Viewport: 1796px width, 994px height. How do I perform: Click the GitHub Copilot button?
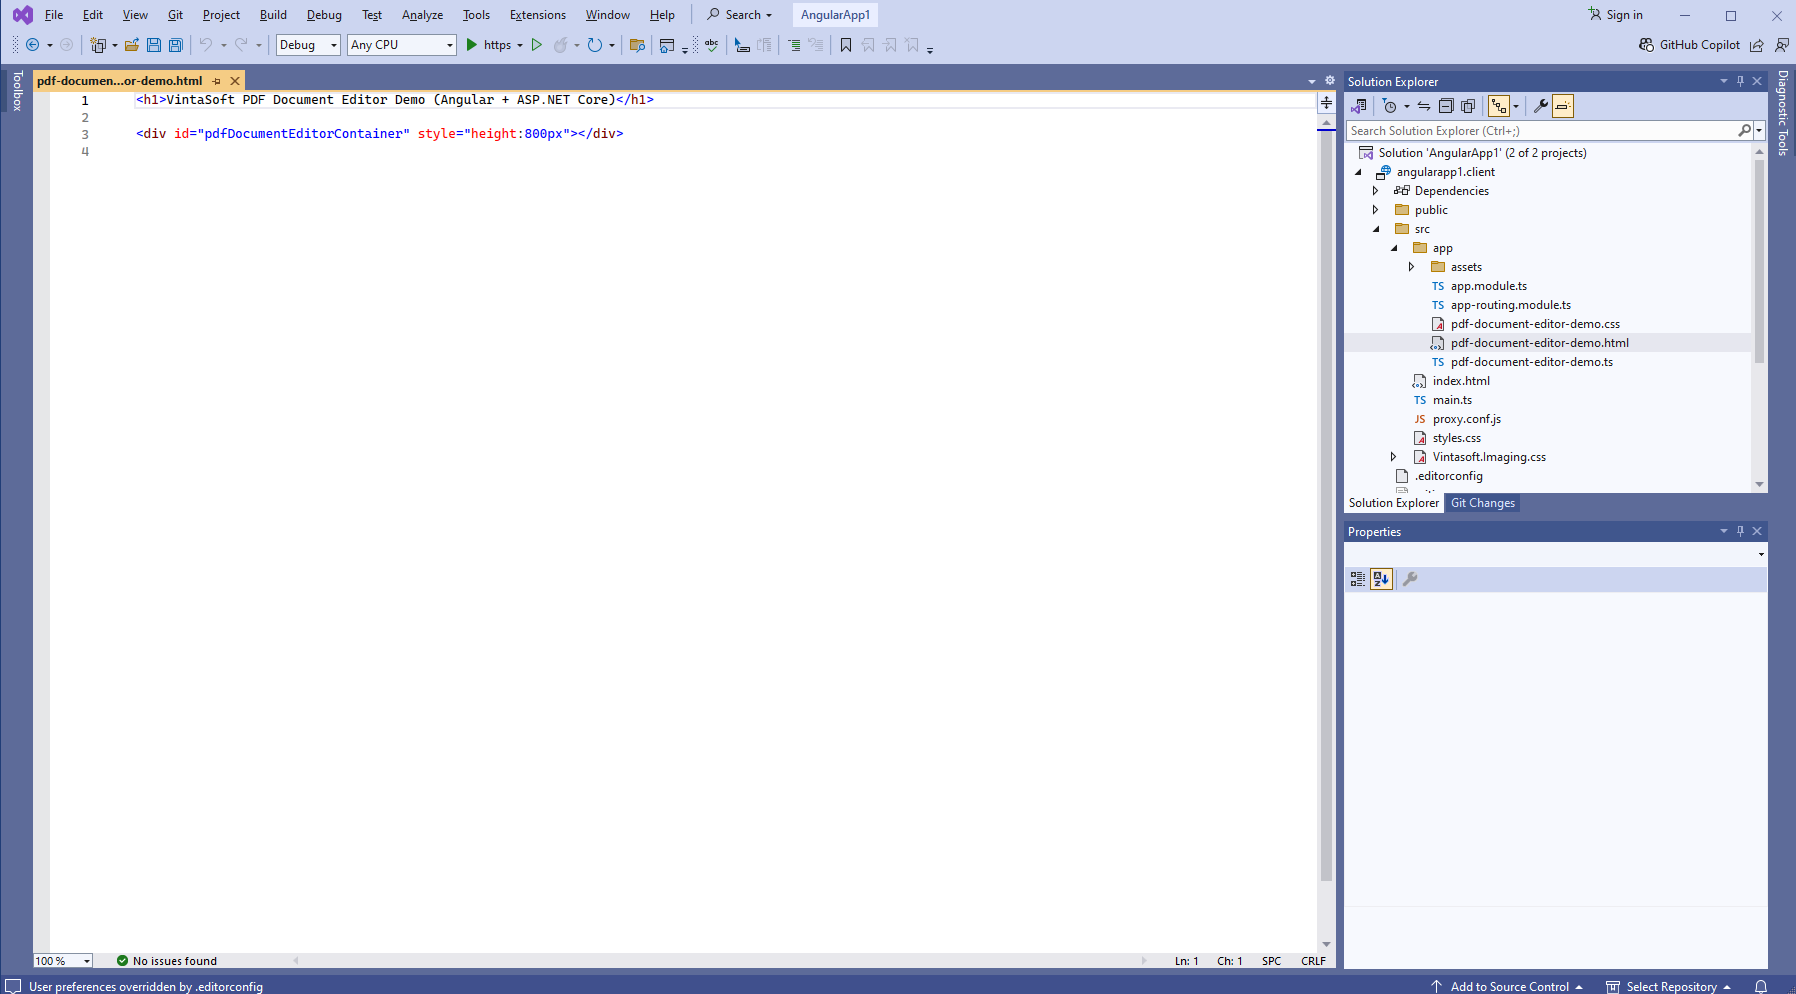1690,45
